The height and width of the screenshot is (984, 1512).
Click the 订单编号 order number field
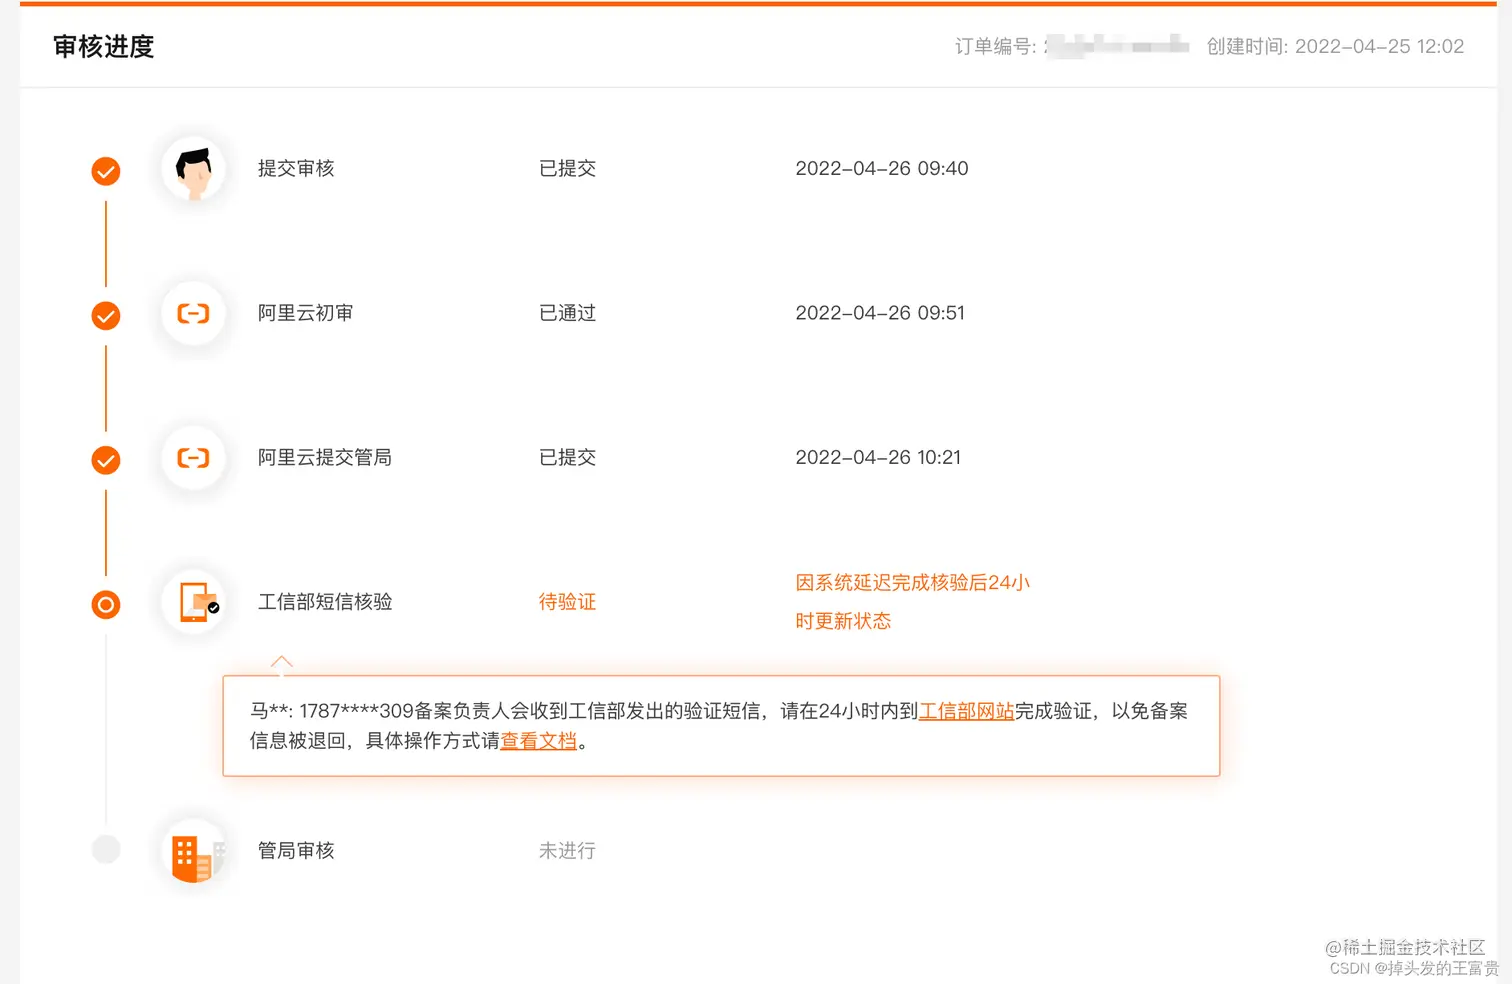[1070, 46]
